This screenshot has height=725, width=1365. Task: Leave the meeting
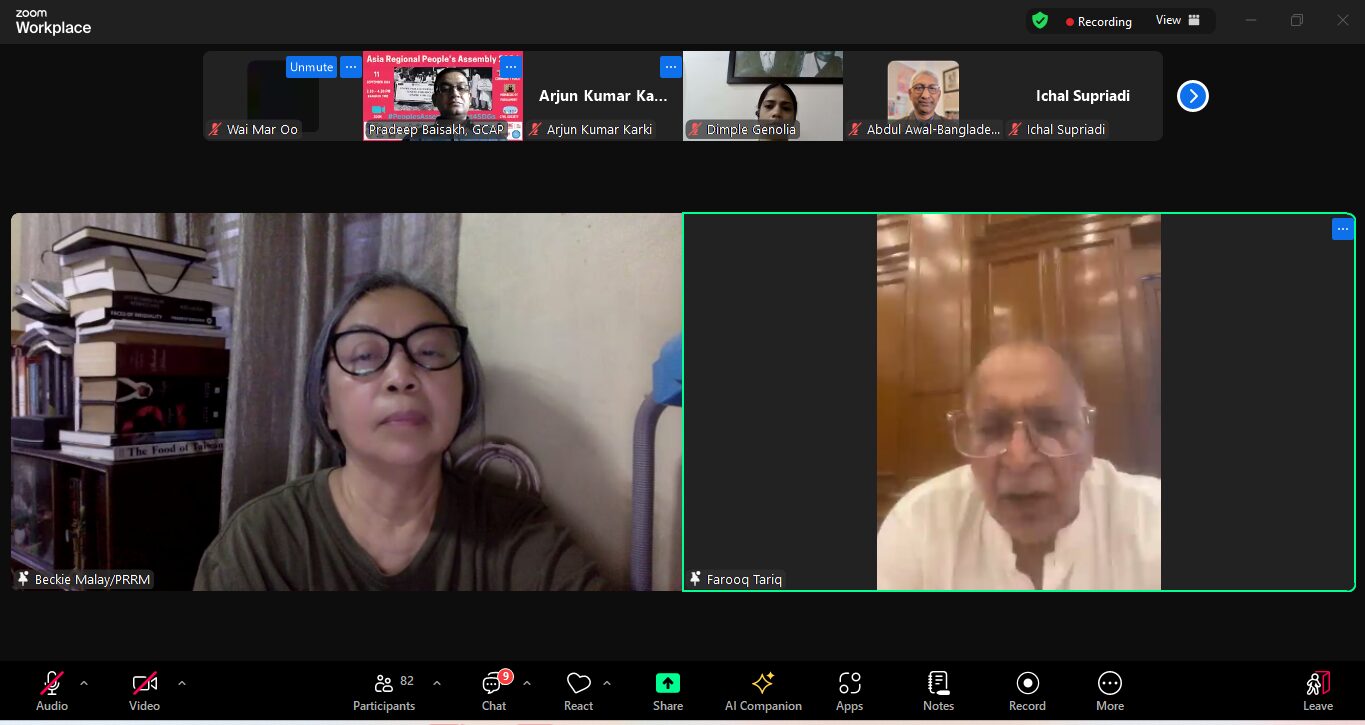[1317, 690]
